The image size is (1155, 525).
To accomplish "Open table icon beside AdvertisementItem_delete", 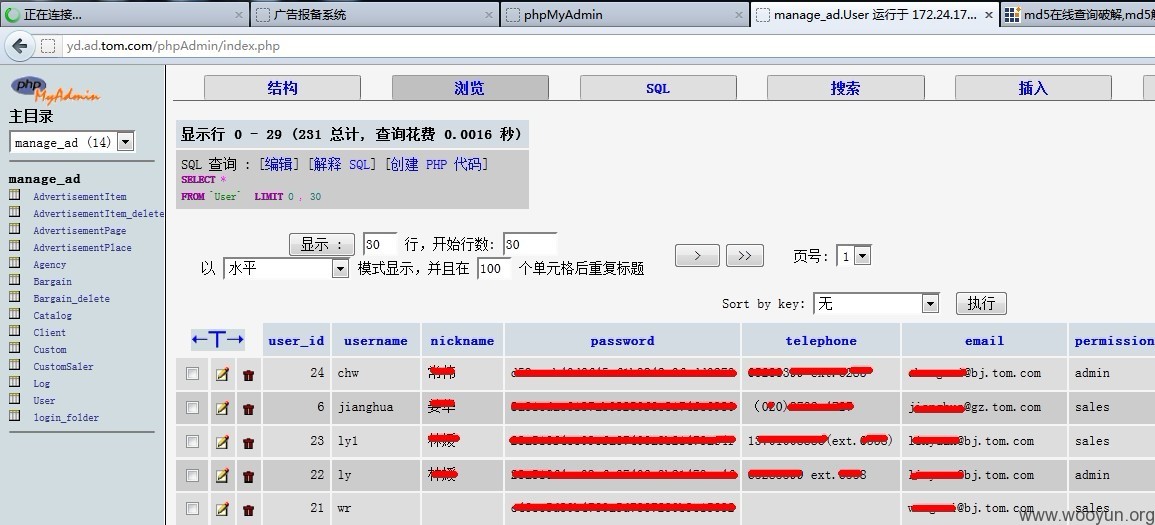I will pyautogui.click(x=14, y=213).
